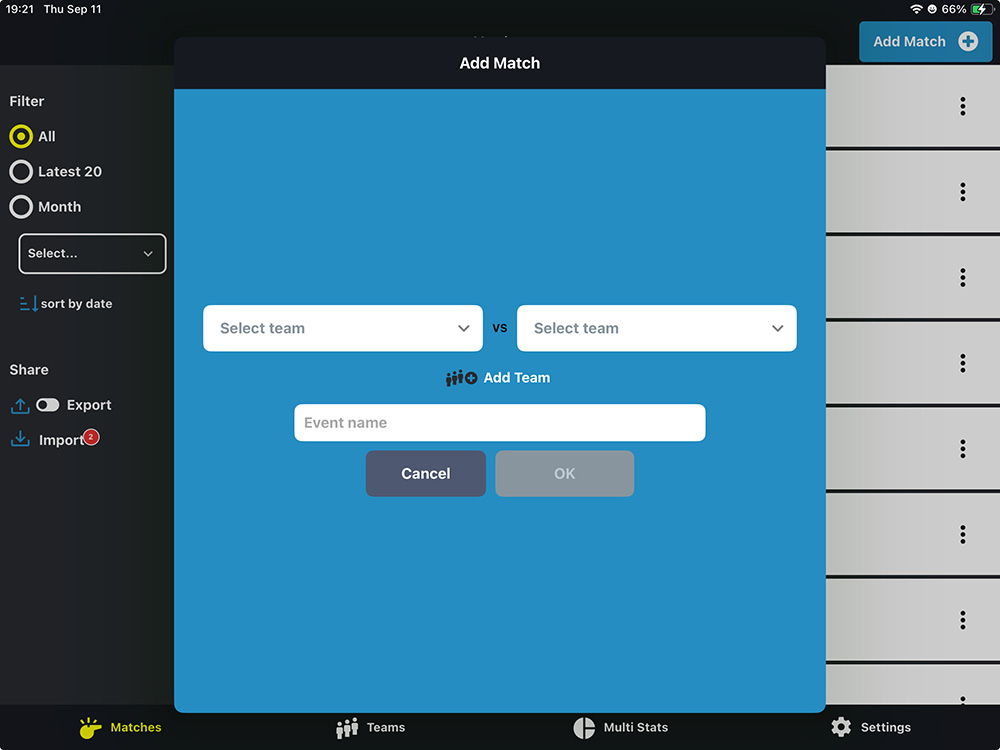Viewport: 1000px width, 750px height.
Task: Click the Import download icon
Action: 20,440
